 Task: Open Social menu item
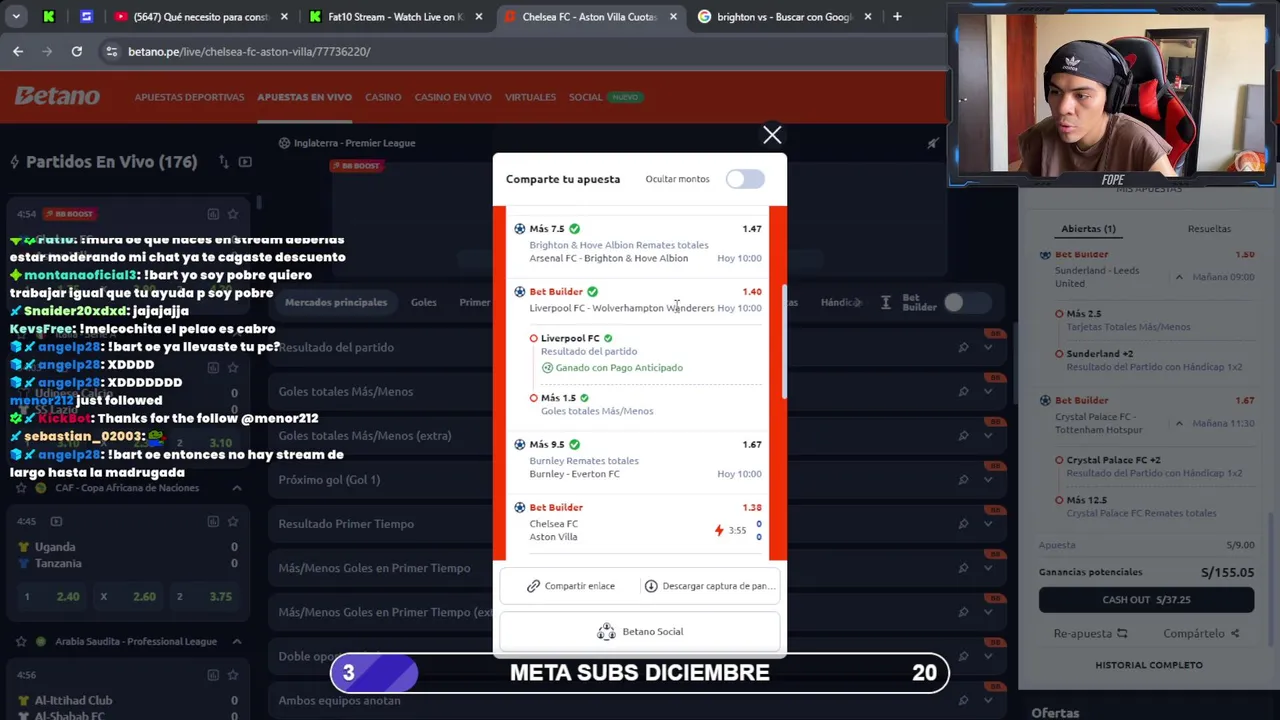585,97
